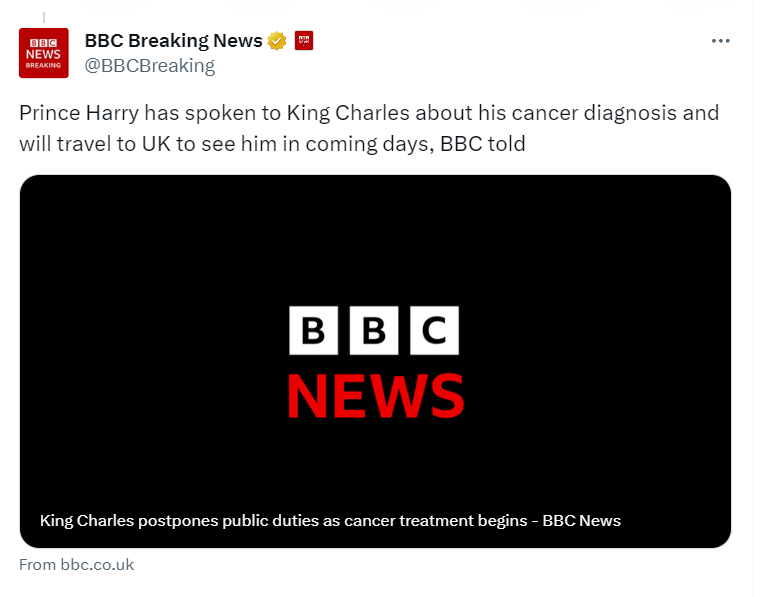Open the BBC Breaking News display name
Screen dimensions: 768x597
[174, 41]
